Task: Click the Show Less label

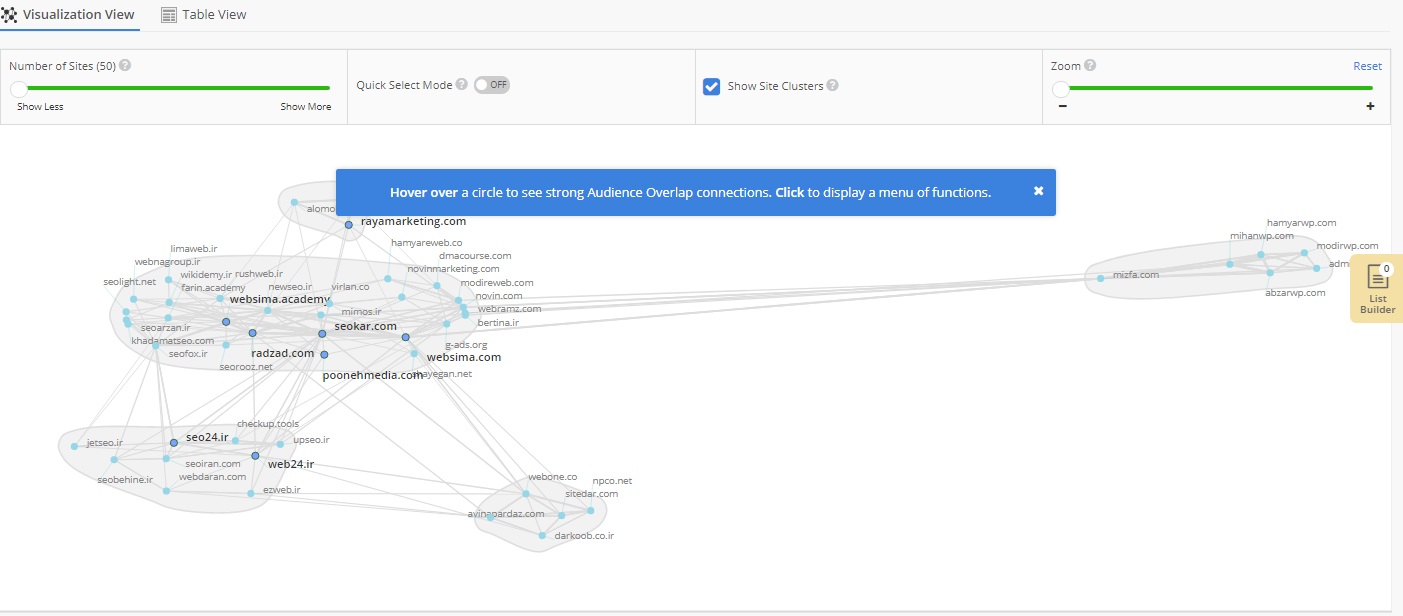Action: [40, 107]
